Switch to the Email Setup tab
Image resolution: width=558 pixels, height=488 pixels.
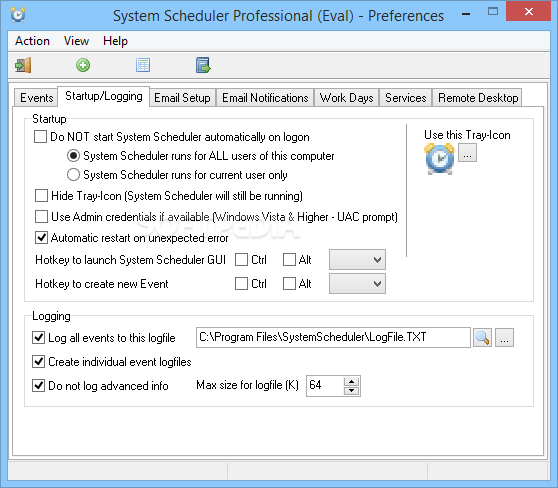coord(182,98)
